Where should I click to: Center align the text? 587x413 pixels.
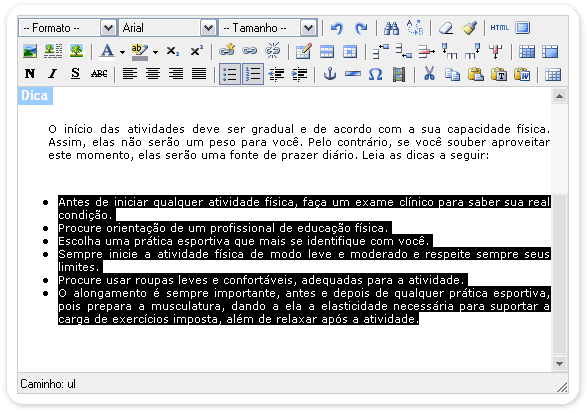pyautogui.click(x=153, y=74)
